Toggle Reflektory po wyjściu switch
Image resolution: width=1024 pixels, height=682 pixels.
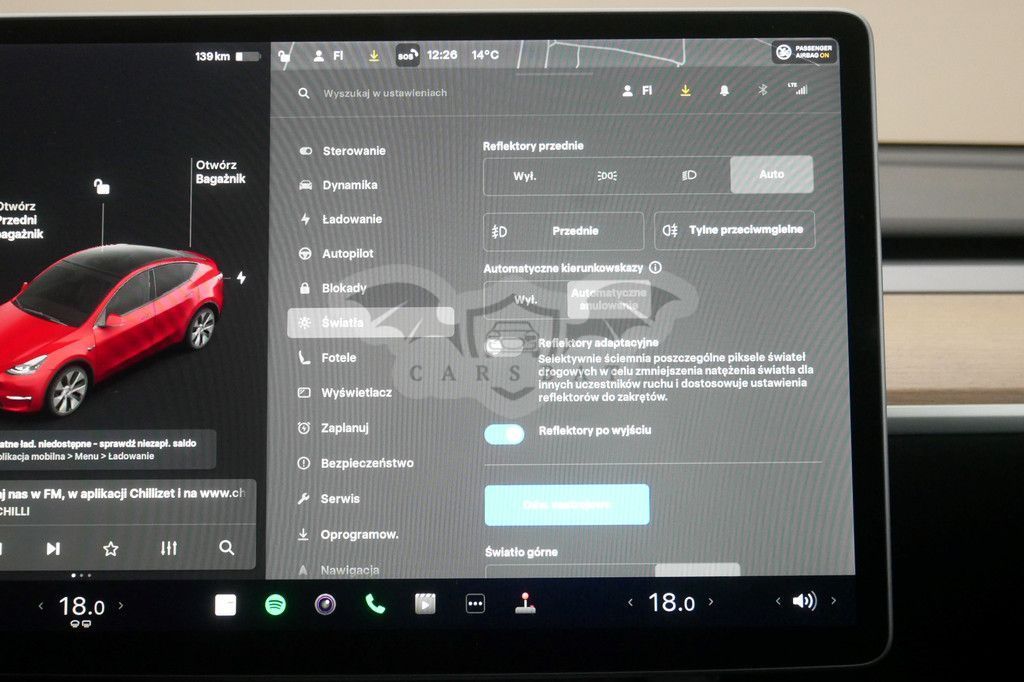click(504, 434)
